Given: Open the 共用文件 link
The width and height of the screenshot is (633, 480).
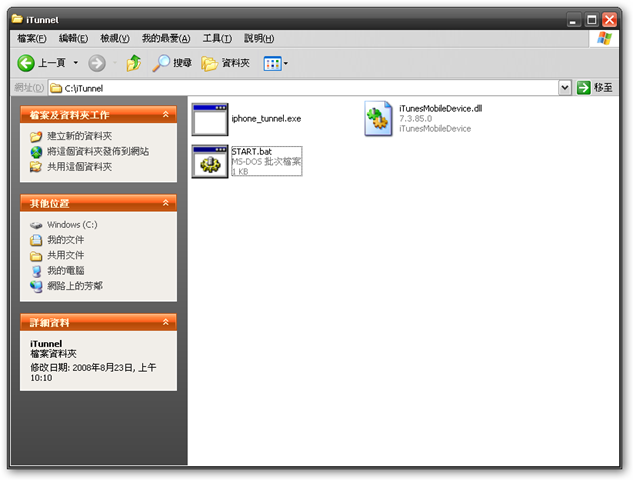Looking at the screenshot, I should [66, 255].
